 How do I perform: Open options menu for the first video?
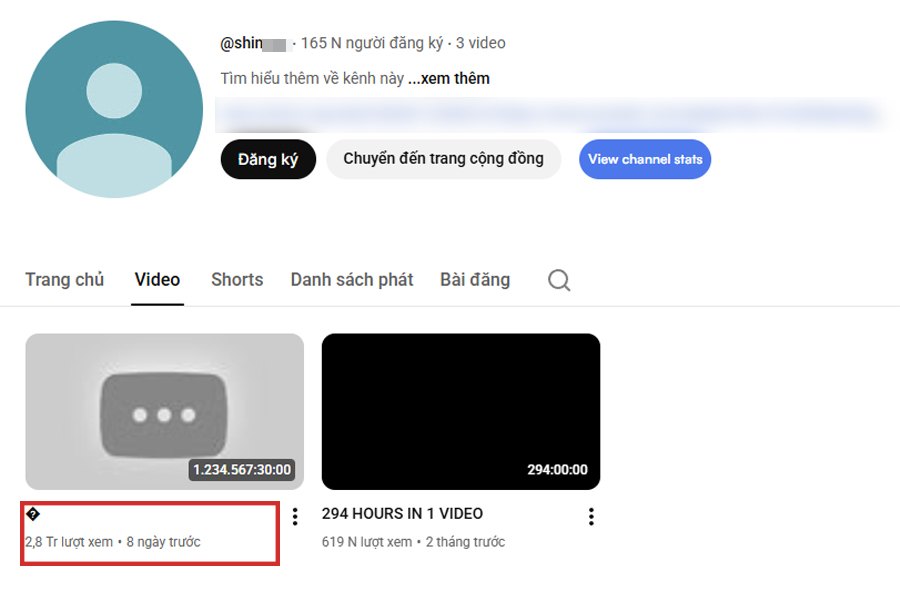[297, 518]
